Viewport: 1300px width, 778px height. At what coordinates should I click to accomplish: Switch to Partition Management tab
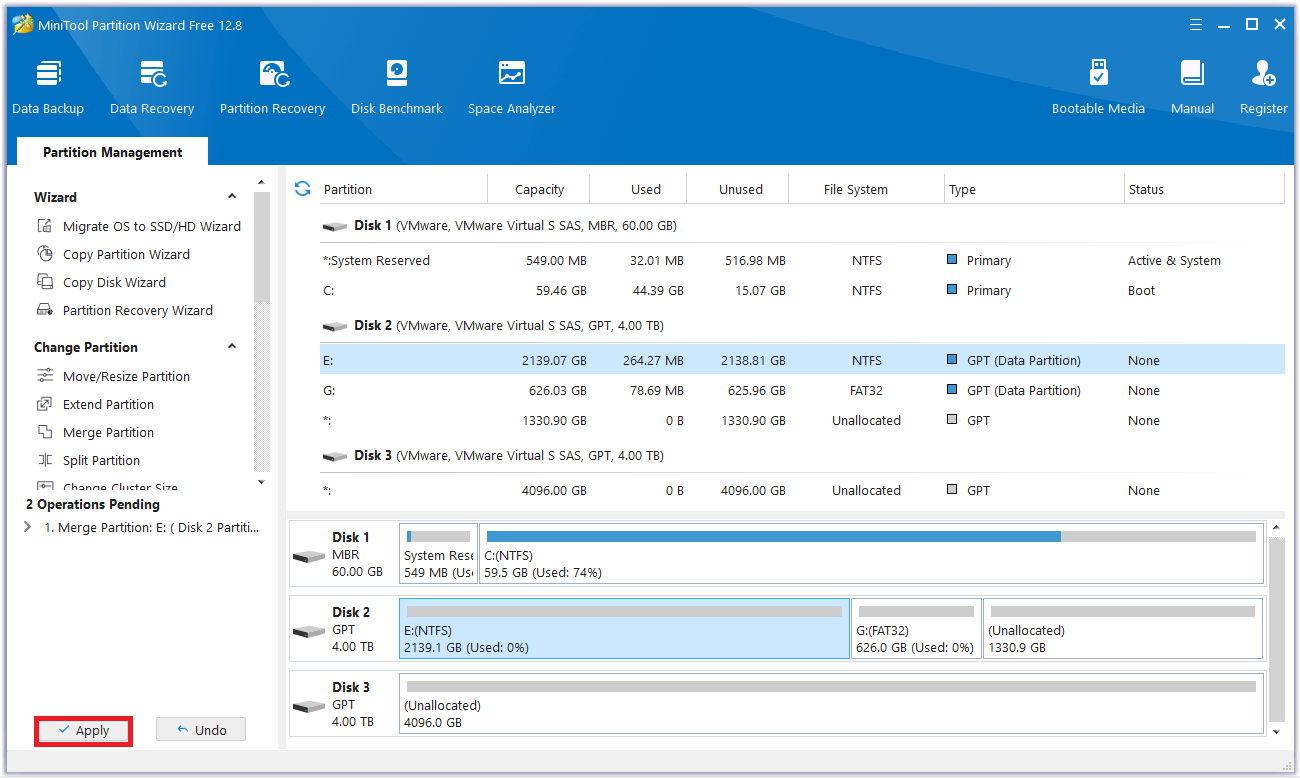tap(112, 152)
